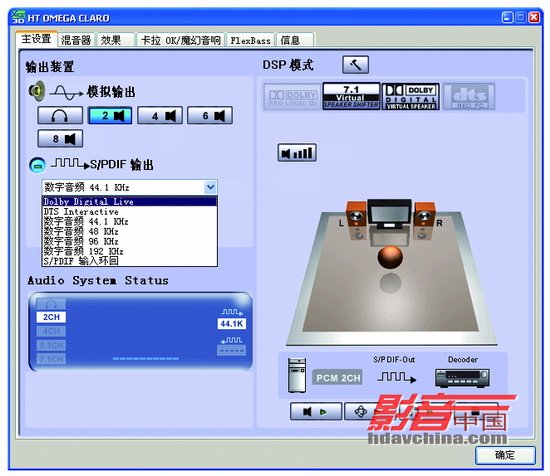Open the FlexBass tab
The image size is (550, 476).
click(x=250, y=40)
